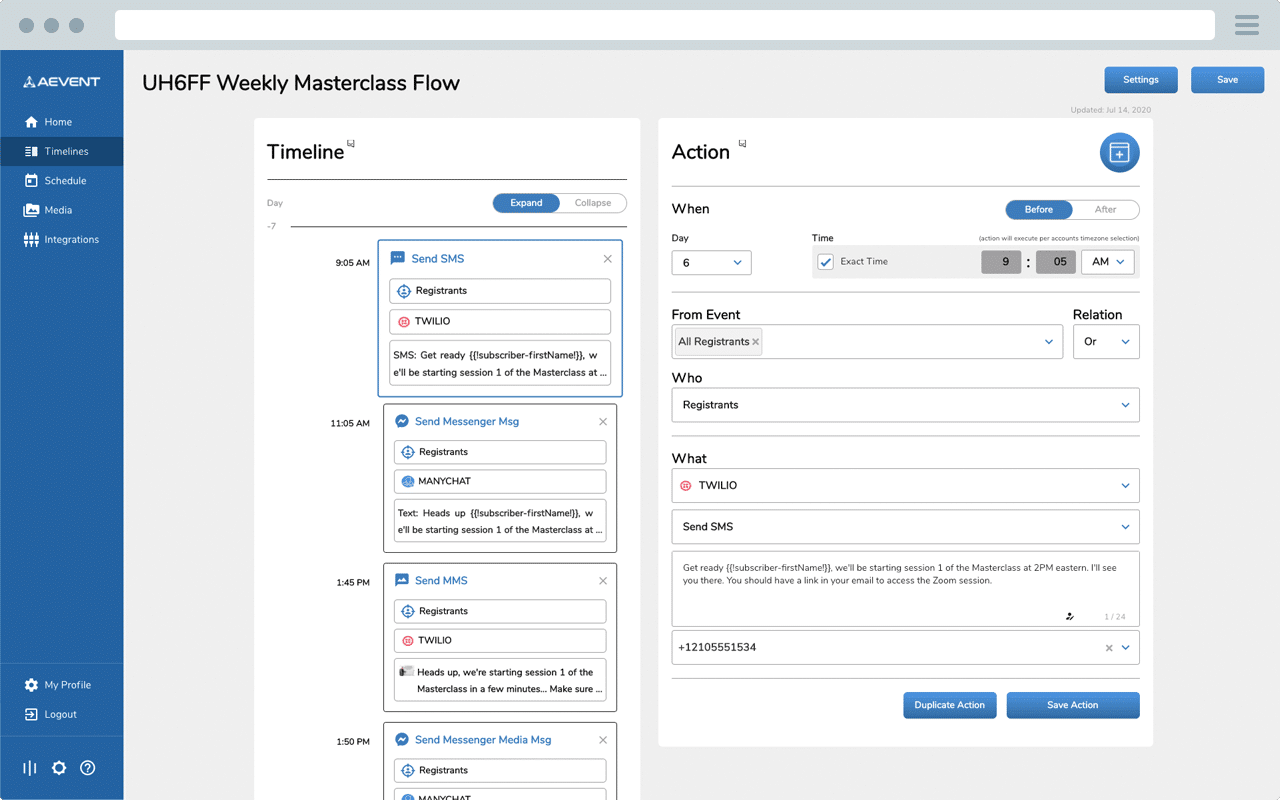Viewport: 1280px width, 800px height.
Task: Set the When toggle to Before
Action: click(x=1039, y=210)
